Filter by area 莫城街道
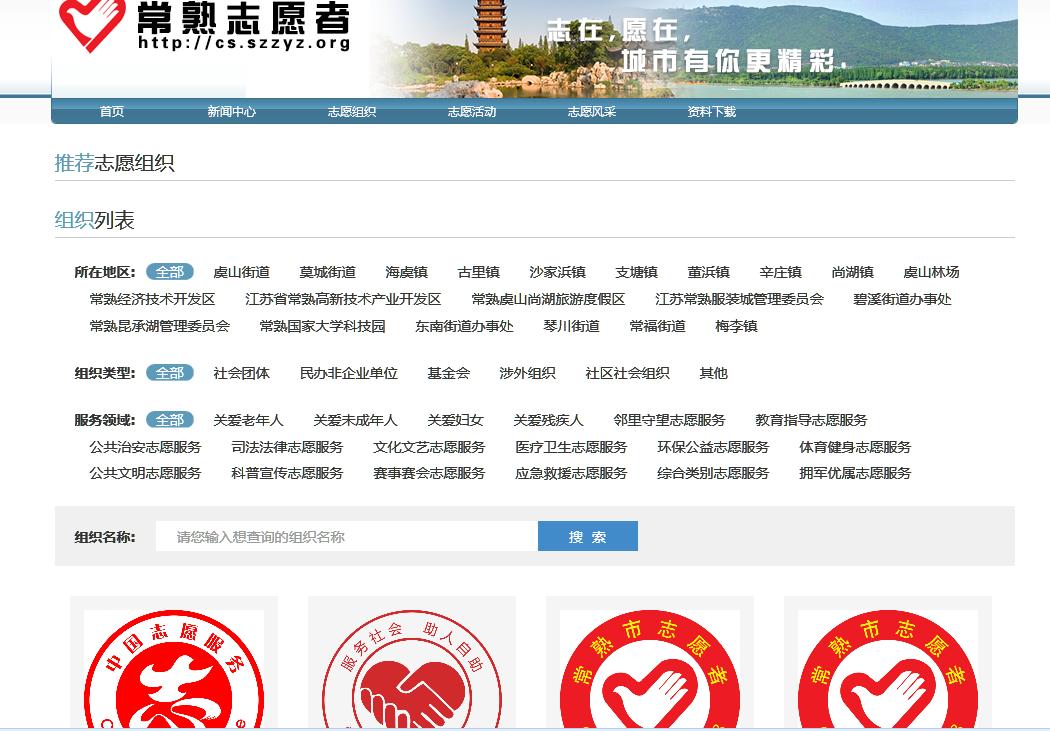The image size is (1050, 731). pyautogui.click(x=327, y=272)
